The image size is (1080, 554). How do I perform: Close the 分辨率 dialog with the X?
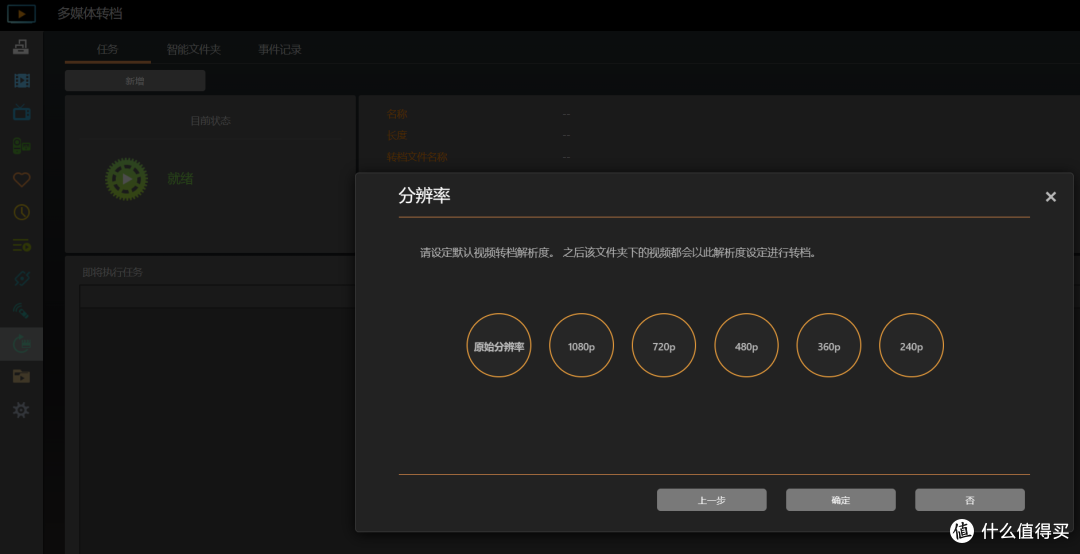click(1050, 197)
